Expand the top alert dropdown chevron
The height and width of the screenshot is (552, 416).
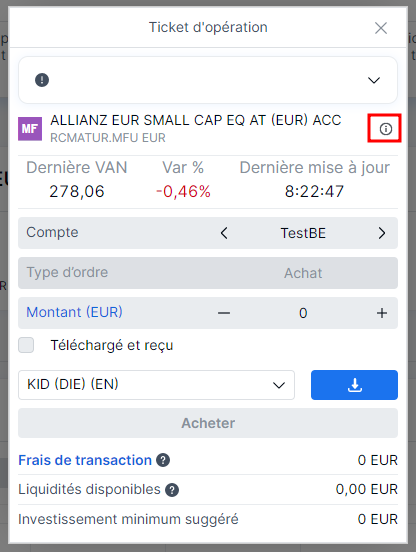click(x=374, y=80)
